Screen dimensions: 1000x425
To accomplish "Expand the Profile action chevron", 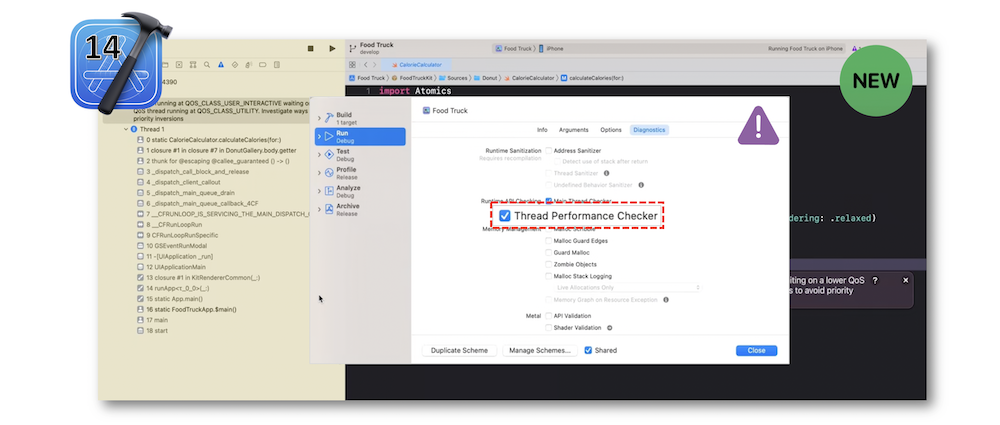I will click(x=320, y=173).
